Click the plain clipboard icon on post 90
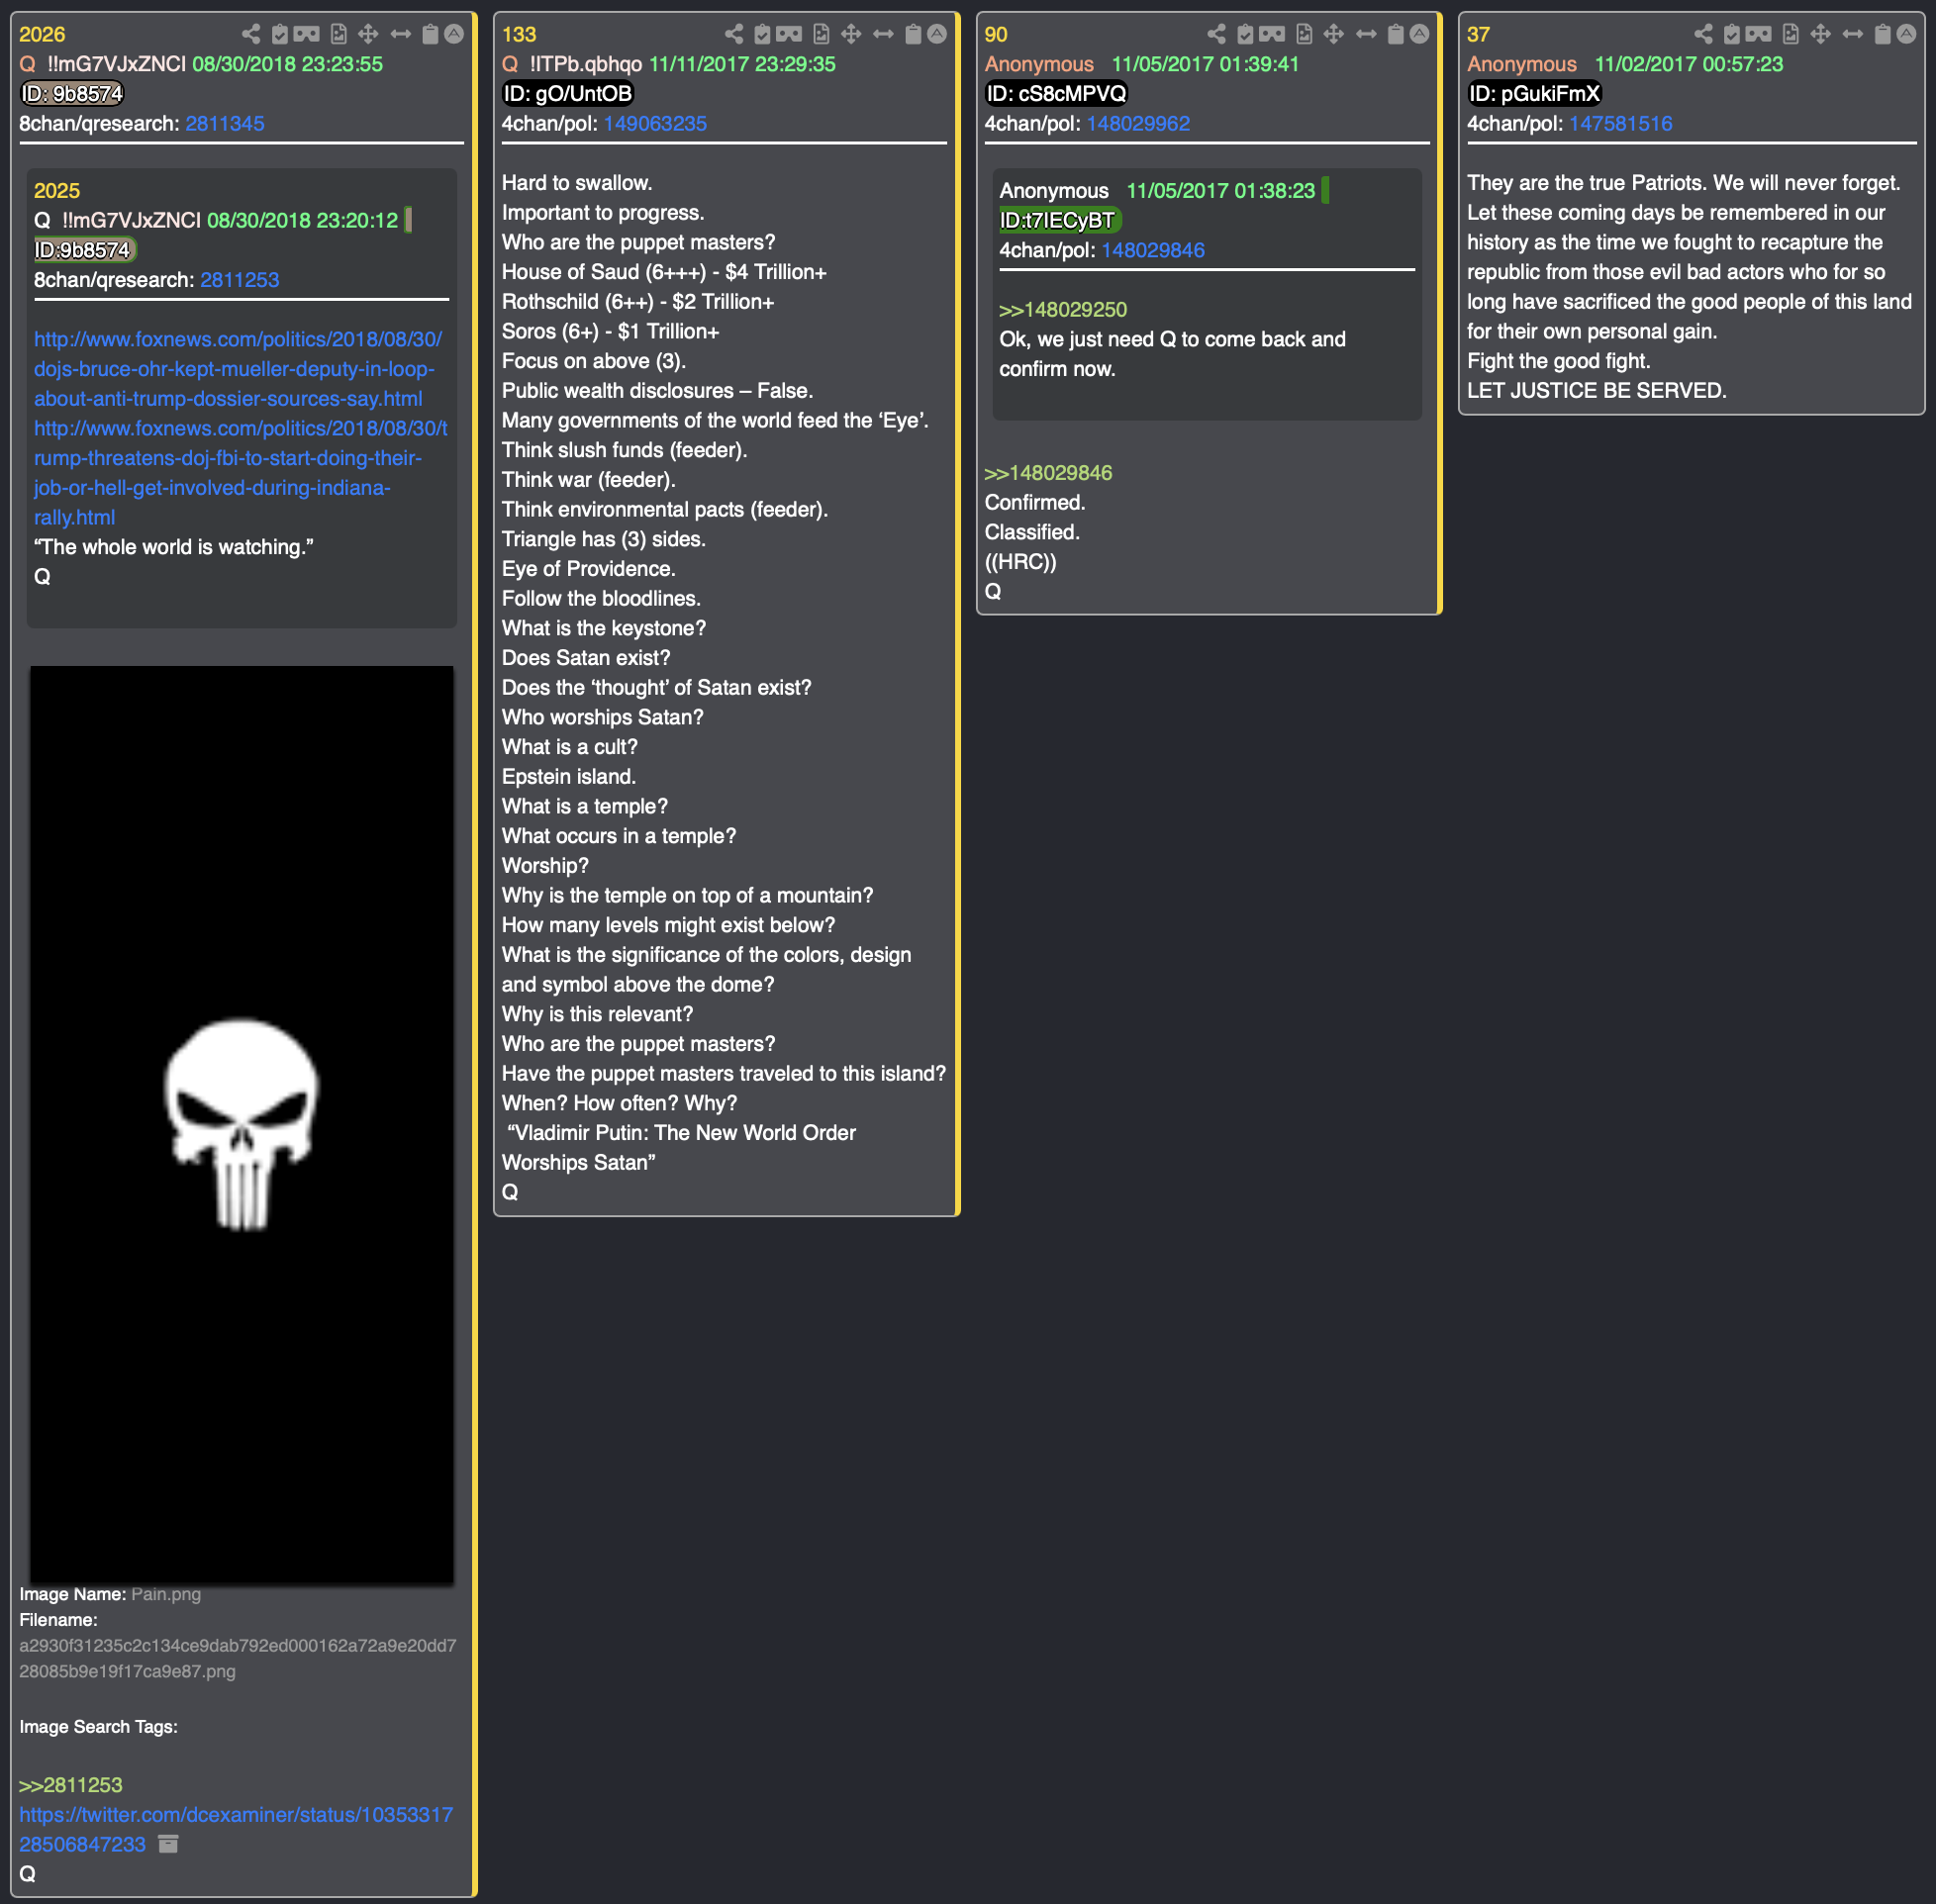Viewport: 1936px width, 1904px height. (x=1396, y=34)
